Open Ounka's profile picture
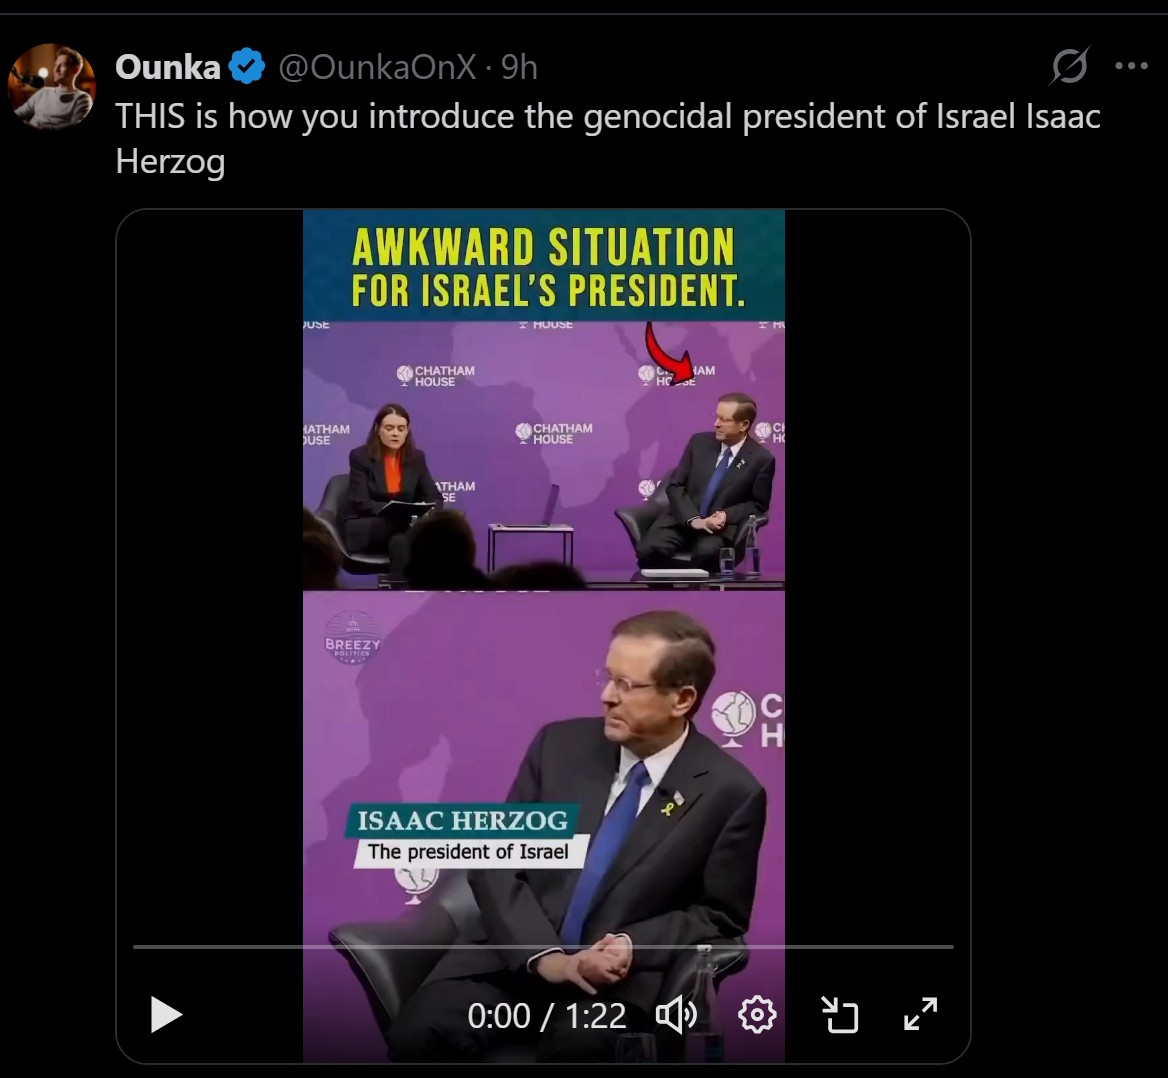Screen dimensions: 1168x1078 tap(51, 86)
